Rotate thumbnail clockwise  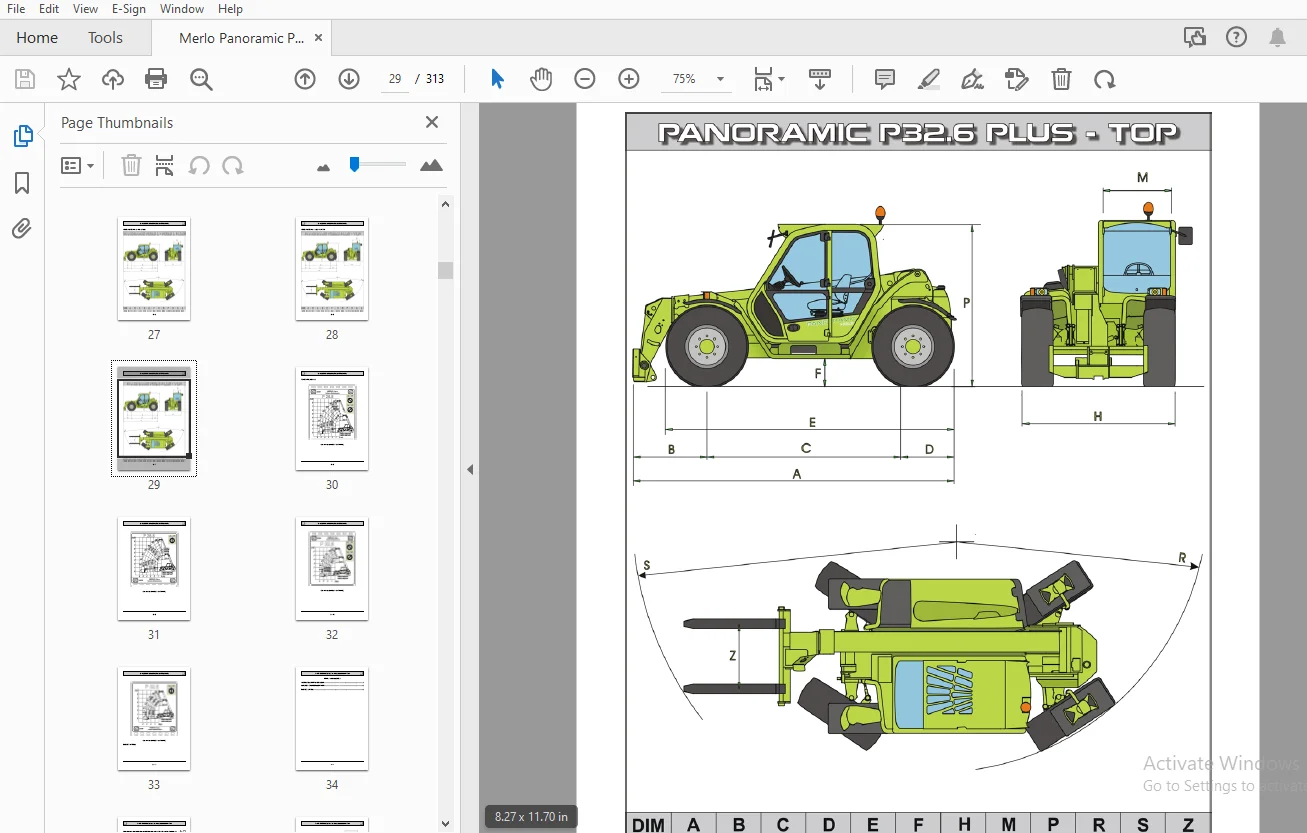pyautogui.click(x=233, y=165)
